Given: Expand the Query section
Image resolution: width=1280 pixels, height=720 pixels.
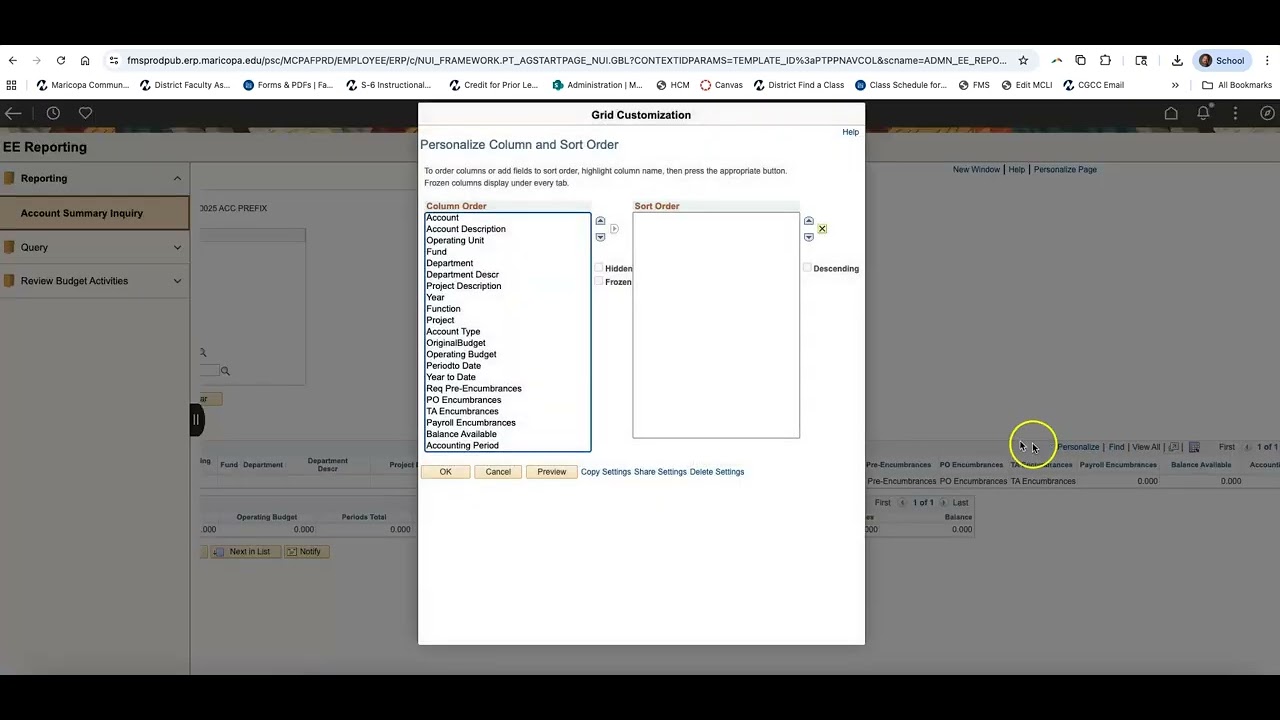Looking at the screenshot, I should 177,247.
